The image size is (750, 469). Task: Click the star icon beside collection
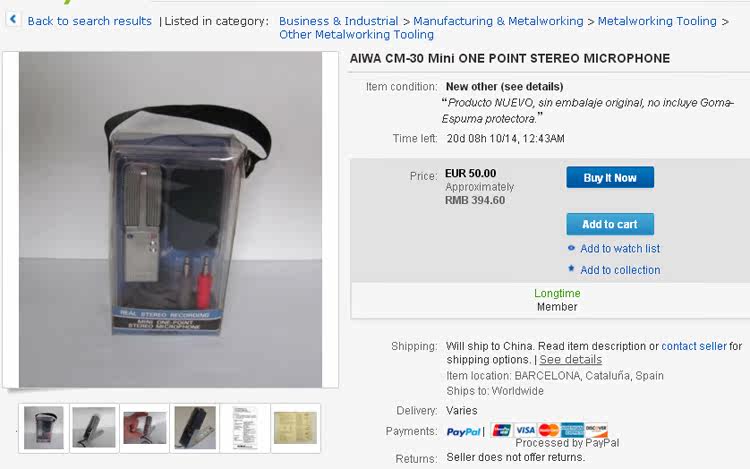(571, 269)
